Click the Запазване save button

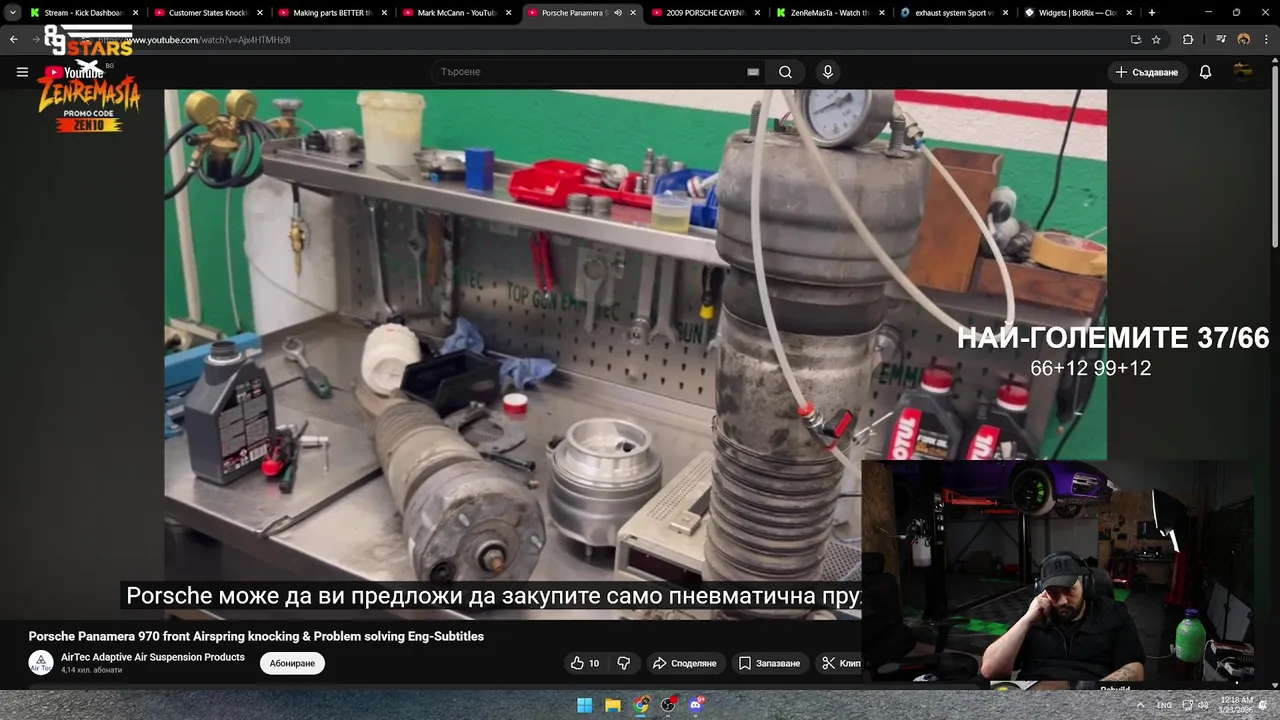(770, 663)
